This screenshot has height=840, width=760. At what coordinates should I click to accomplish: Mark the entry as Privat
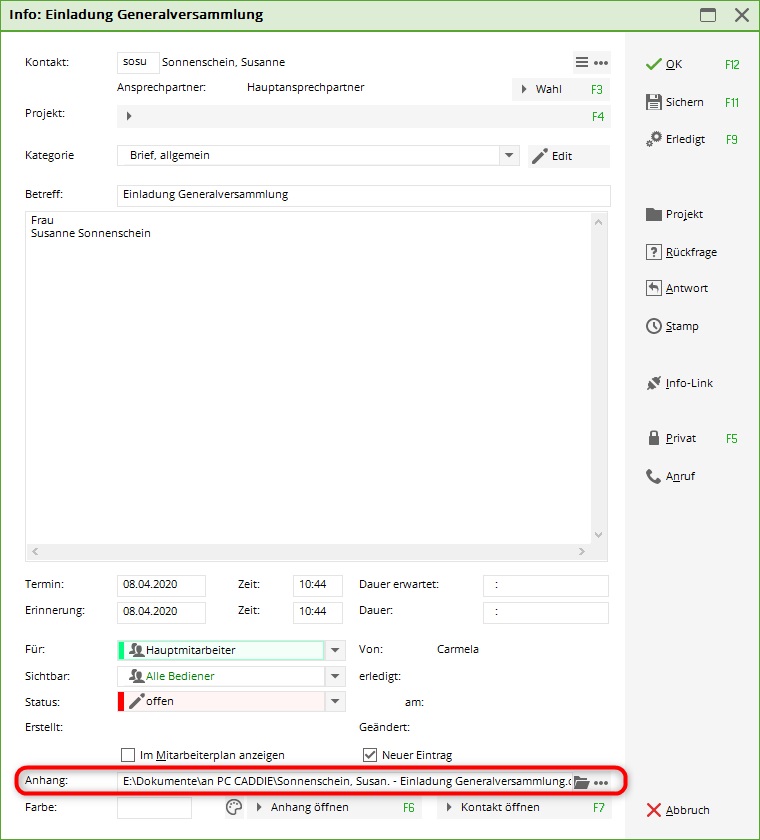(x=680, y=438)
